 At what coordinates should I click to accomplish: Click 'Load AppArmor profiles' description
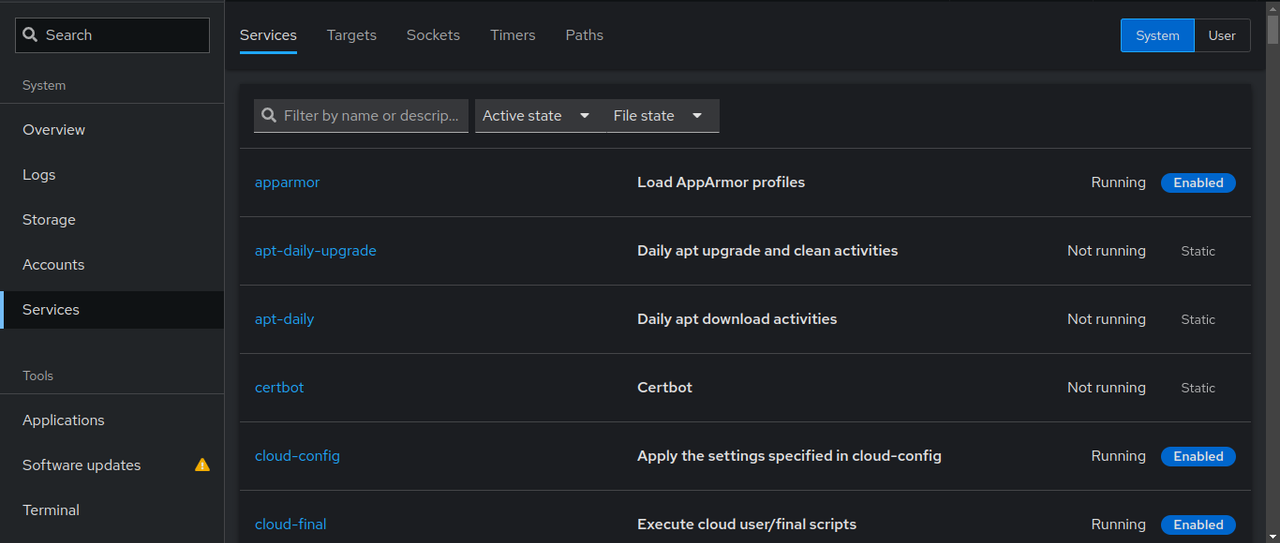tap(721, 182)
